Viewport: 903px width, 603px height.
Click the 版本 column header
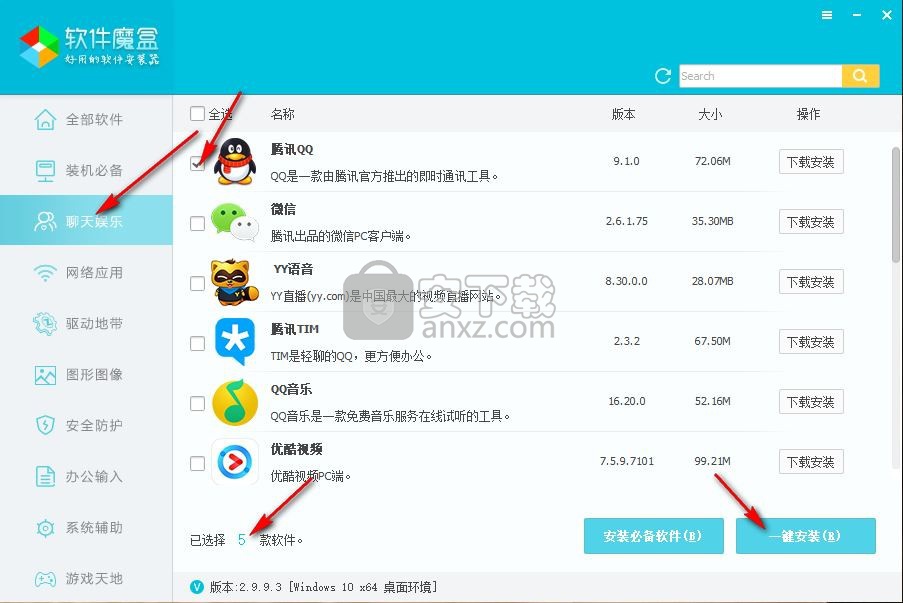point(624,114)
